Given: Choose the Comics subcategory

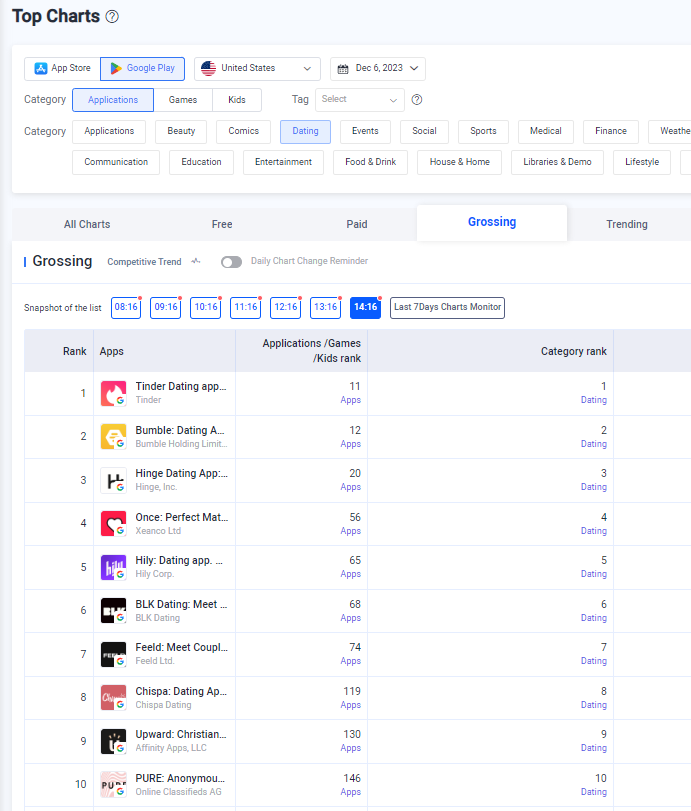Looking at the screenshot, I should (x=244, y=131).
